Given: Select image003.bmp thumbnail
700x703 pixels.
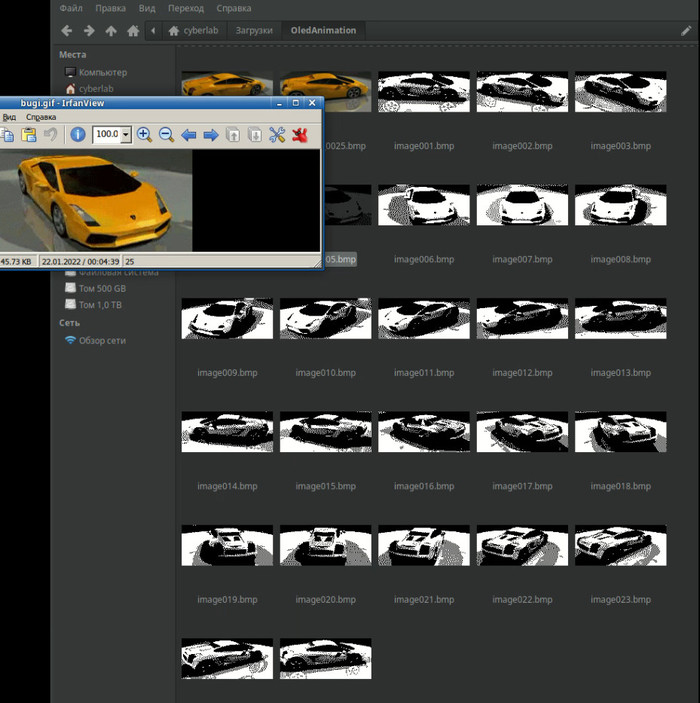Looking at the screenshot, I should 621,91.
